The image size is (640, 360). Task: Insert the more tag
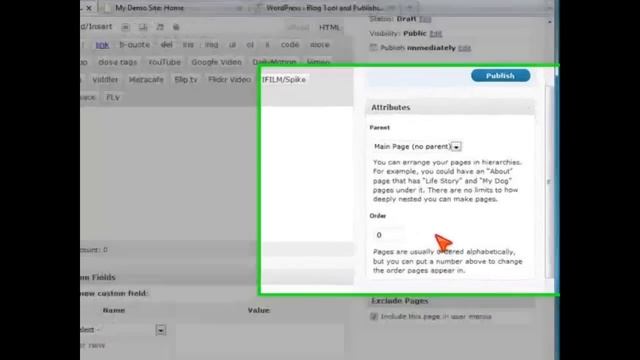pyautogui.click(x=319, y=45)
